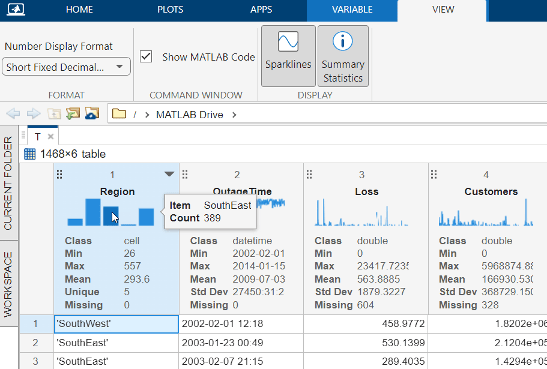Click Loss value 458.9772

366,324
